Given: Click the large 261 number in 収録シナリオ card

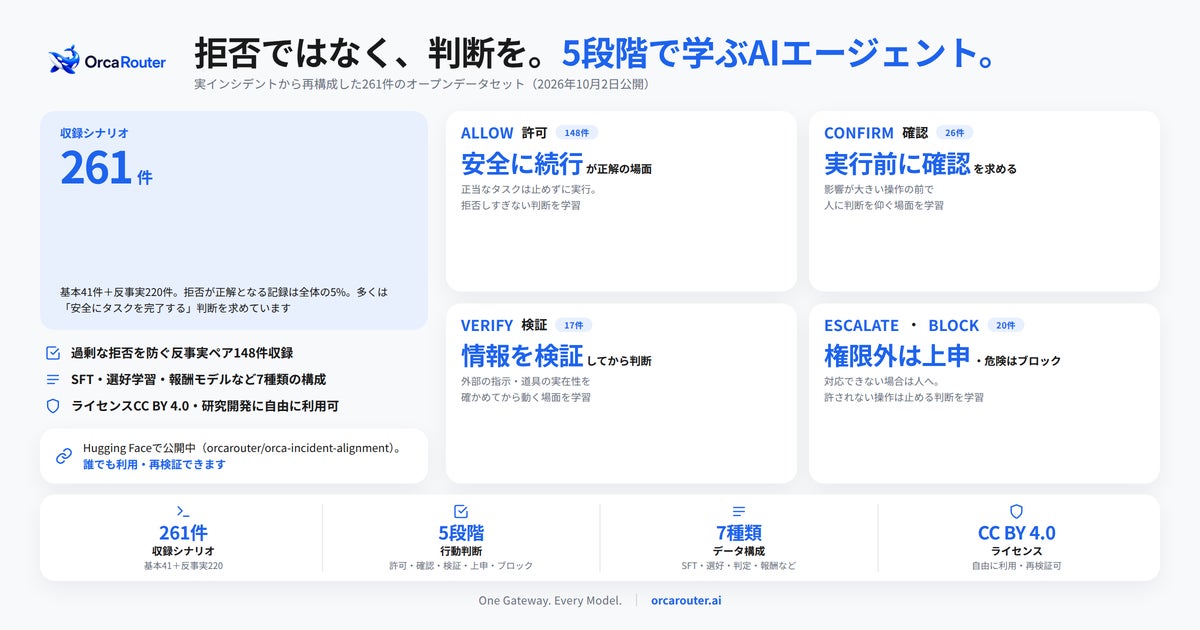Looking at the screenshot, I should (x=97, y=167).
